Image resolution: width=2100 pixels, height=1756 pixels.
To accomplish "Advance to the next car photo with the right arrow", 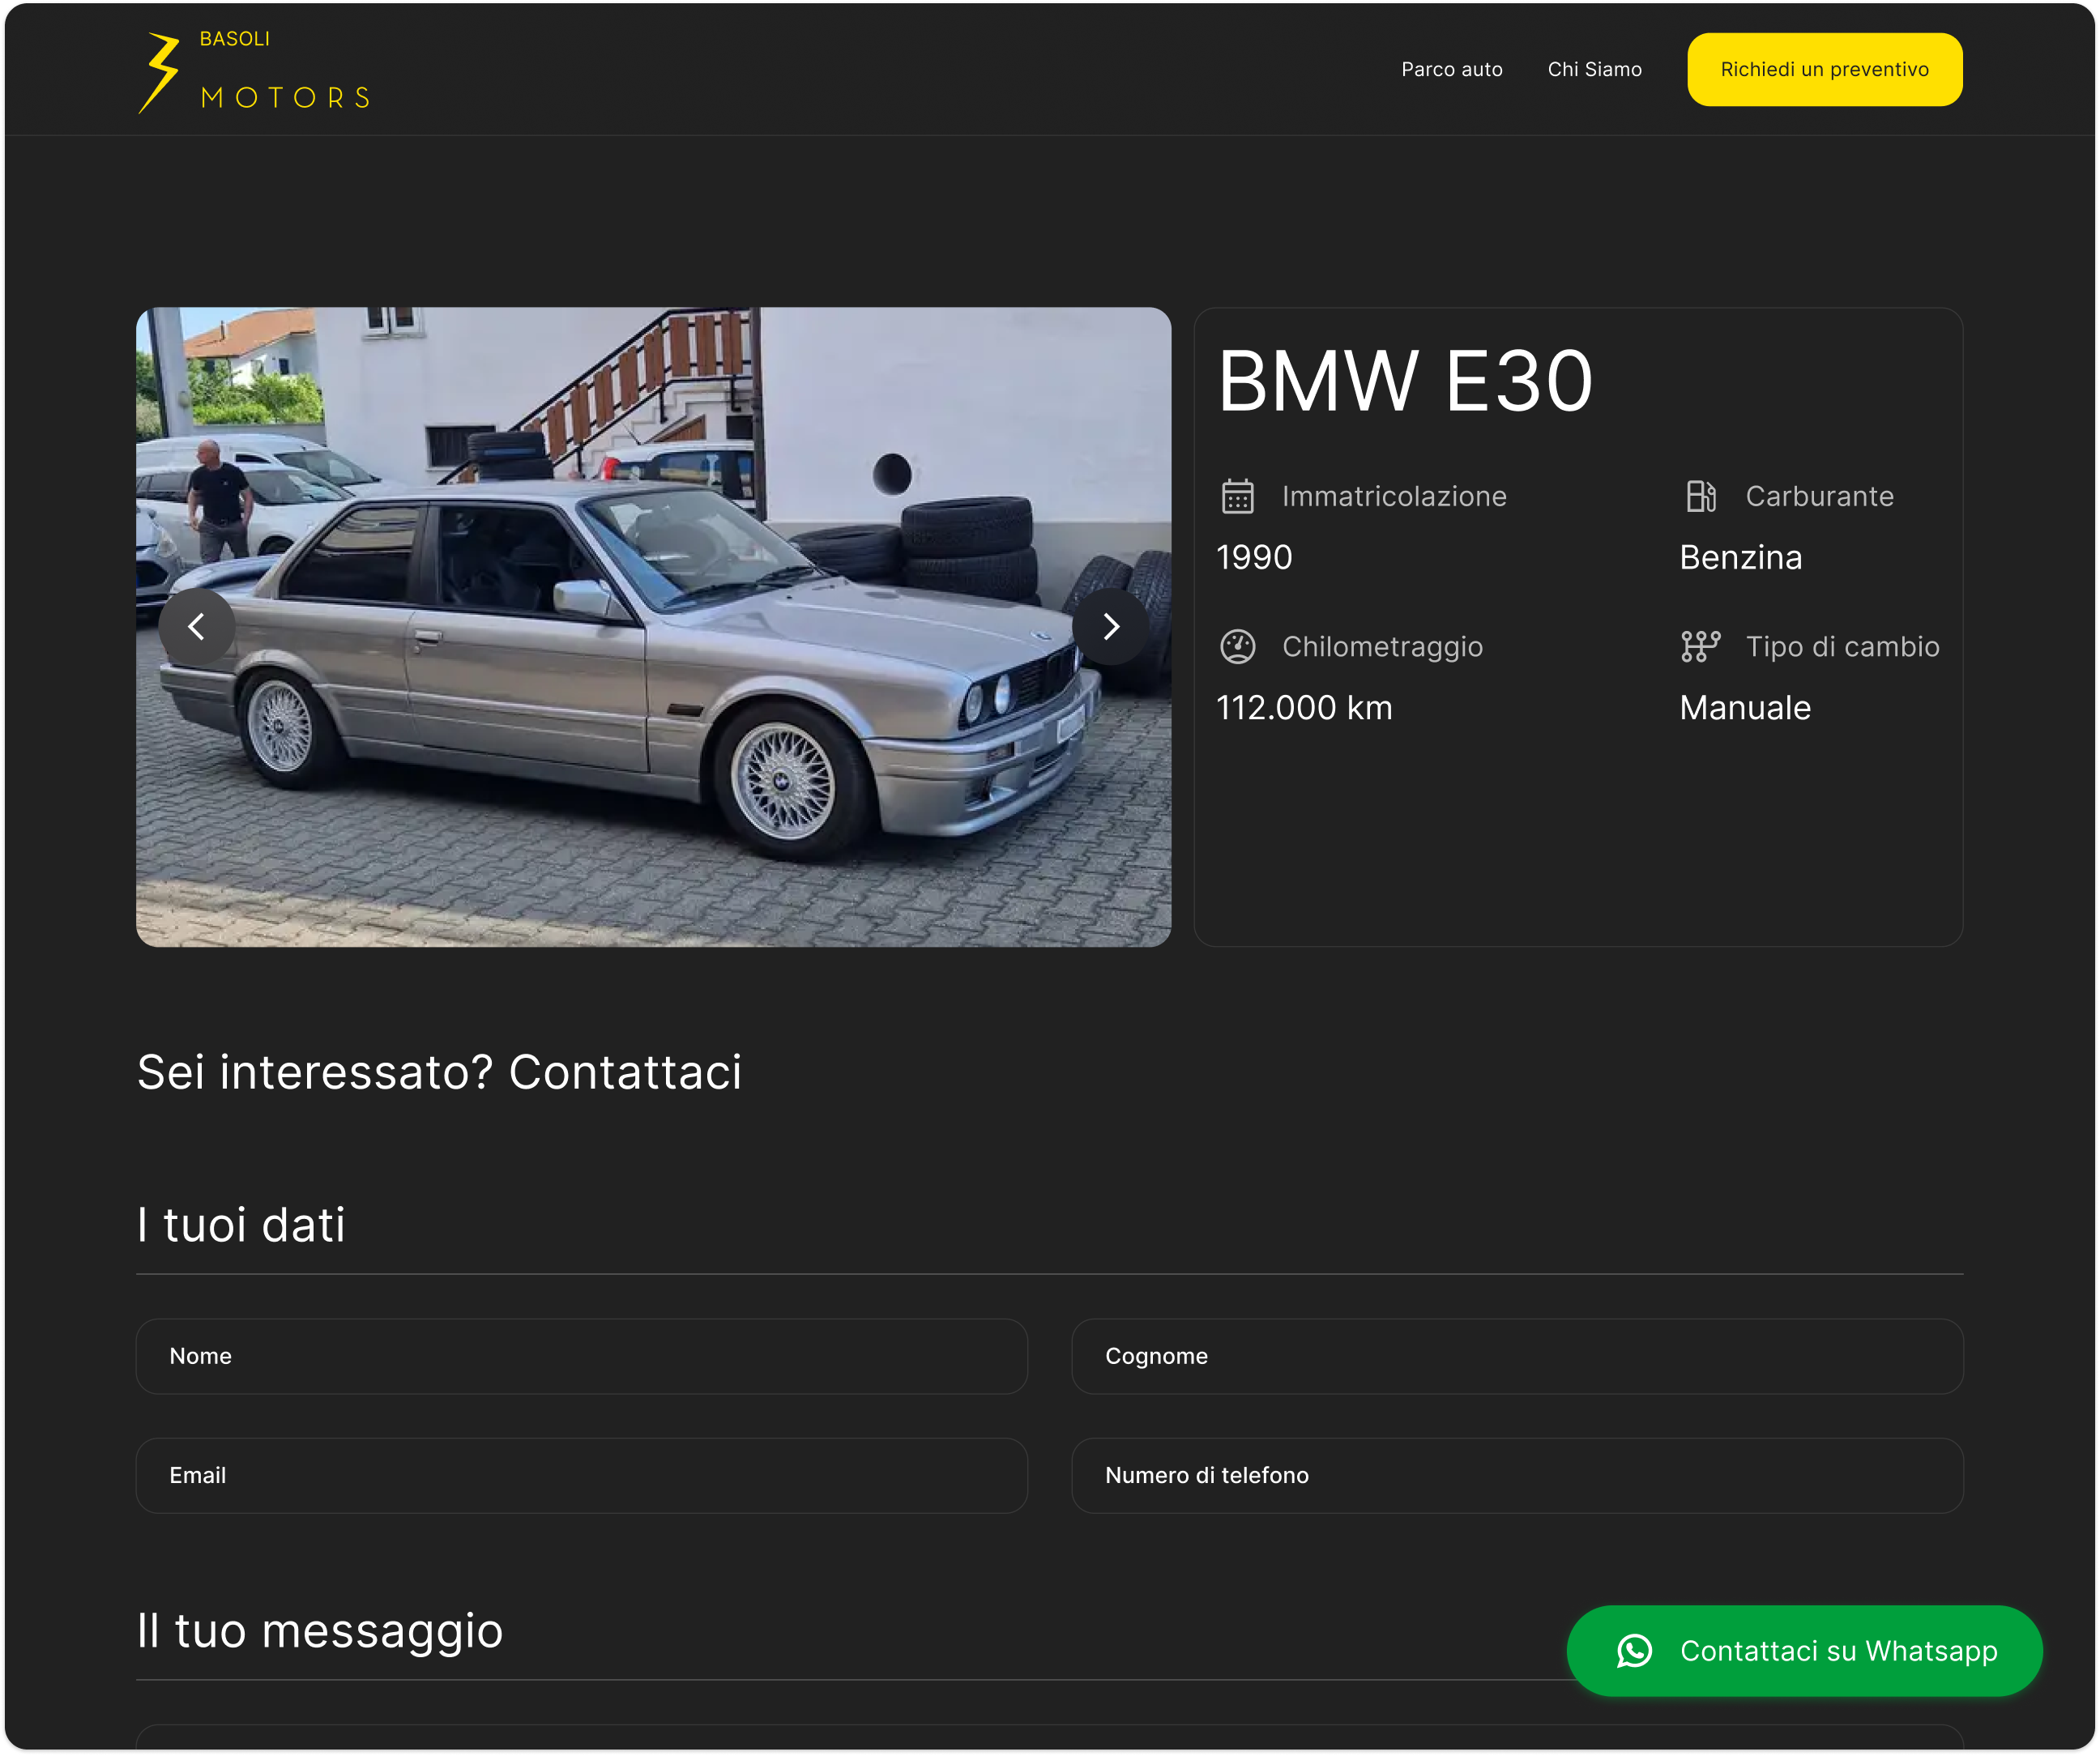I will pyautogui.click(x=1110, y=627).
